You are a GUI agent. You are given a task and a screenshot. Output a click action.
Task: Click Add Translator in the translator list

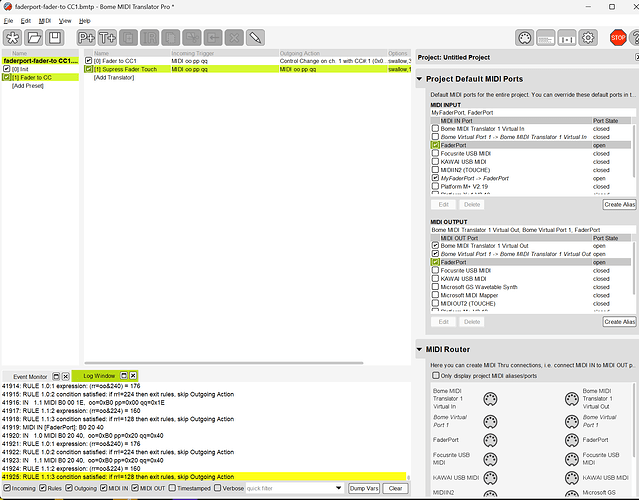click(x=114, y=77)
